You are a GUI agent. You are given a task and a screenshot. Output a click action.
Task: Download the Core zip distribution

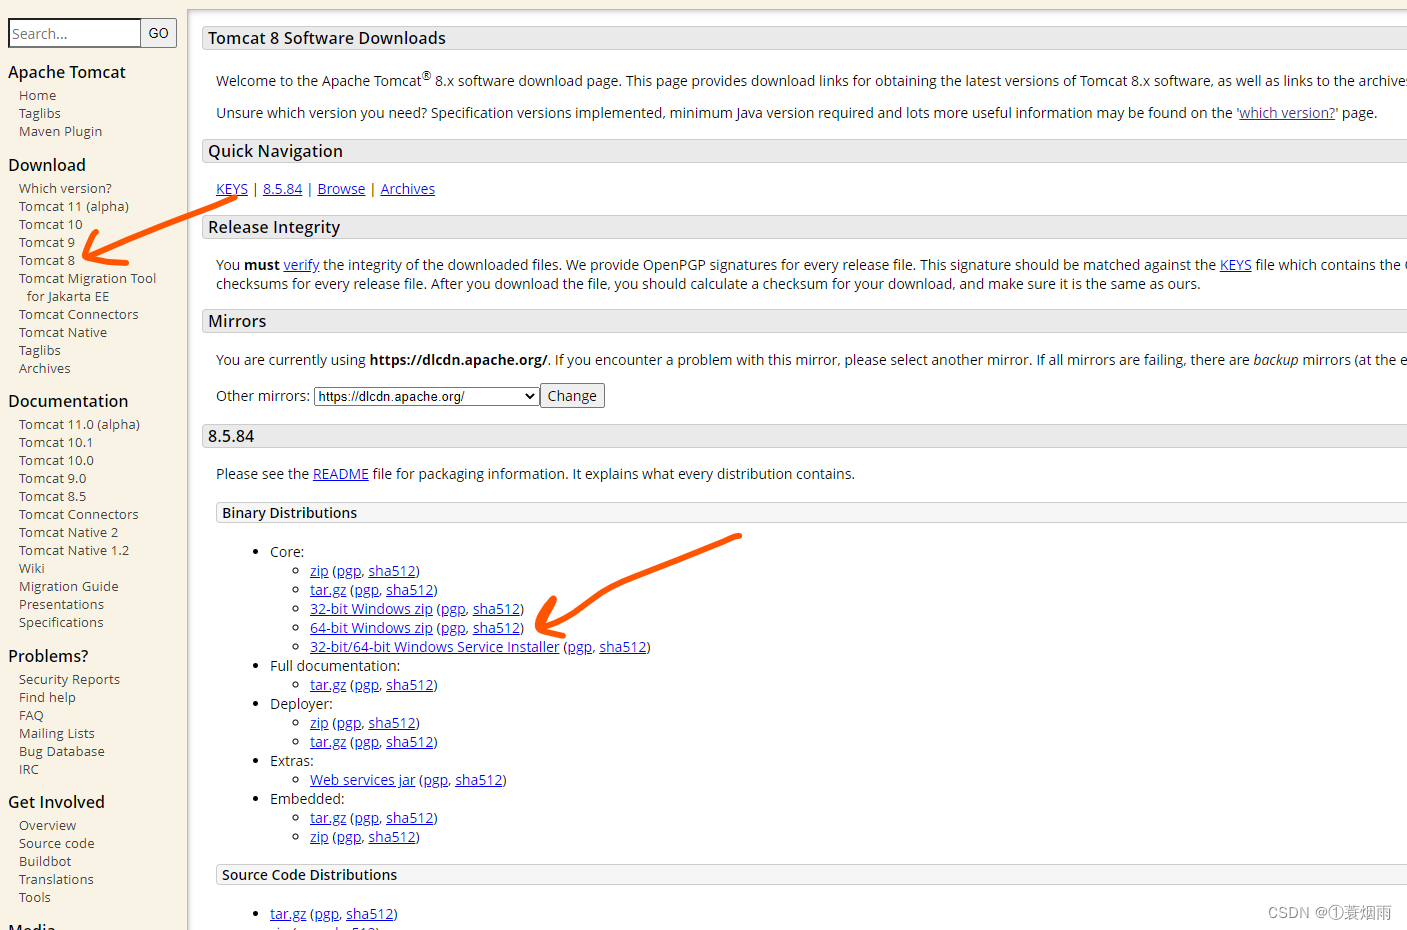[x=319, y=571]
